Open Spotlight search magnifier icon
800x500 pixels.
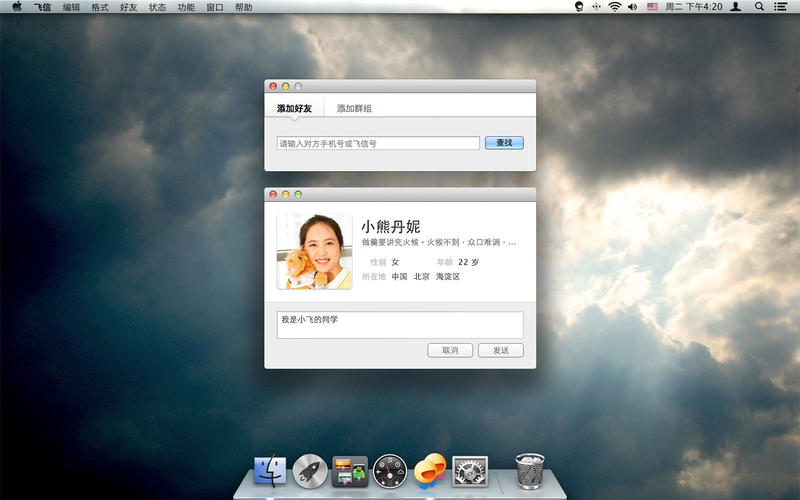(x=759, y=6)
